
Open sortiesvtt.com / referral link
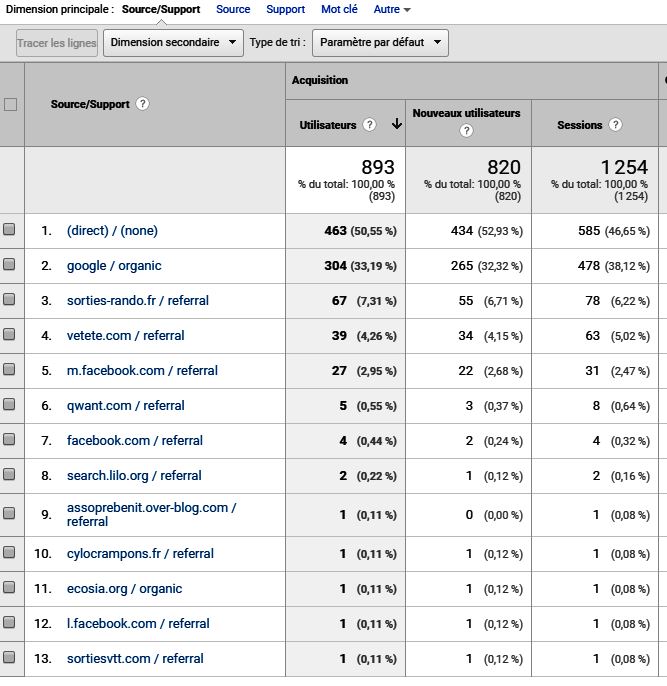coord(135,658)
